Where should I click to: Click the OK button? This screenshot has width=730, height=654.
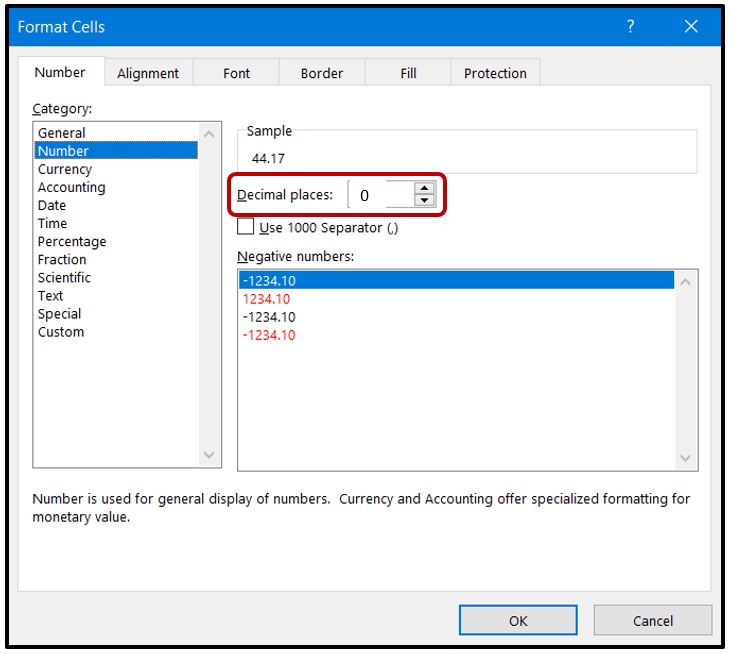click(517, 621)
